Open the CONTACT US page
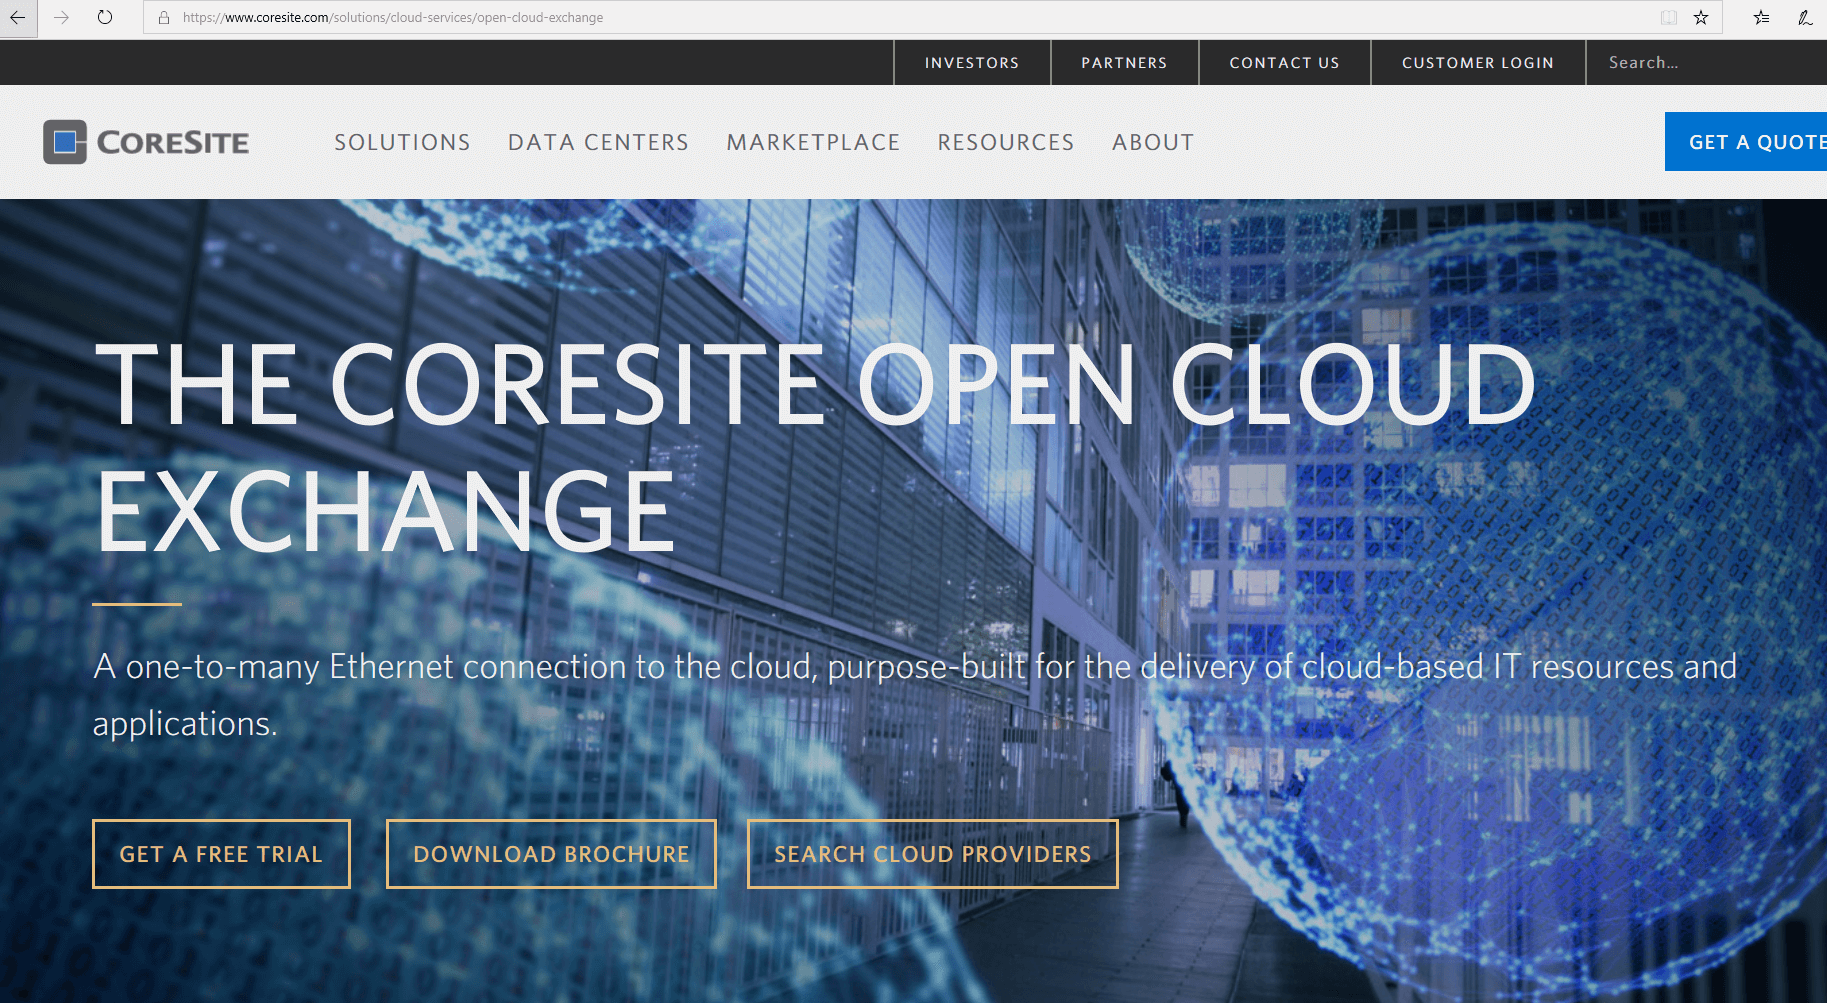 pyautogui.click(x=1284, y=62)
